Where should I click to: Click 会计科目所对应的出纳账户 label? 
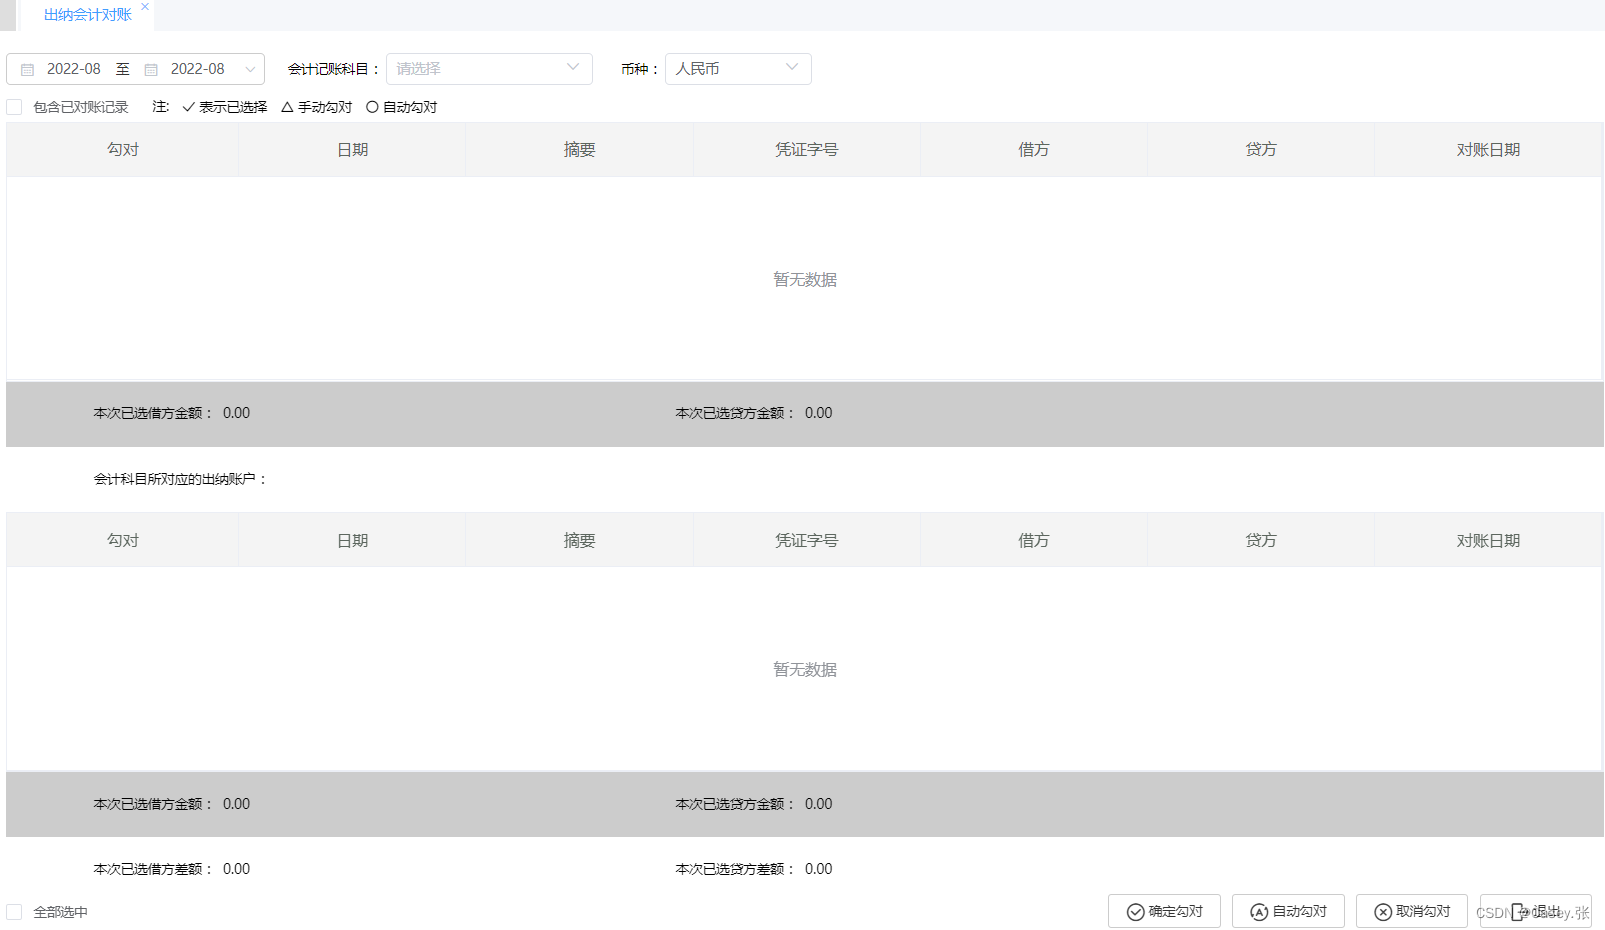click(180, 479)
